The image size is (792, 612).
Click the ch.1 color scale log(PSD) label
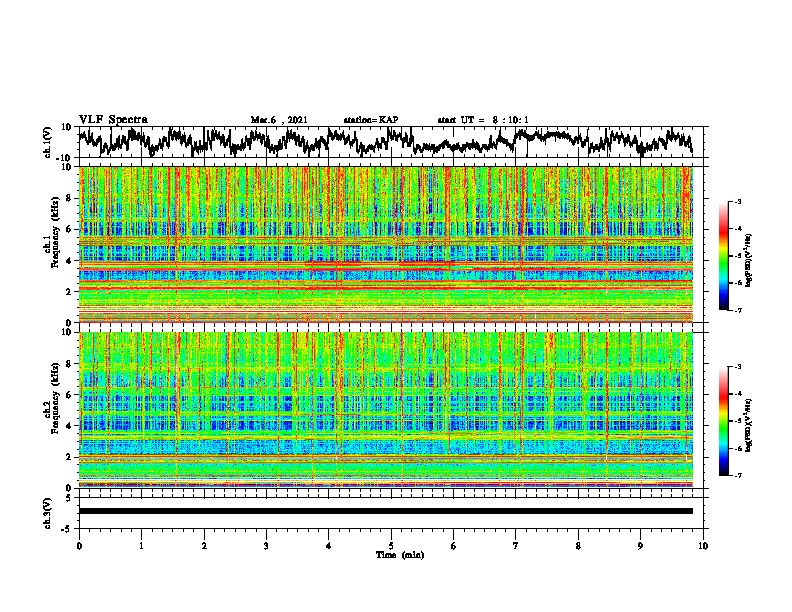click(x=749, y=260)
